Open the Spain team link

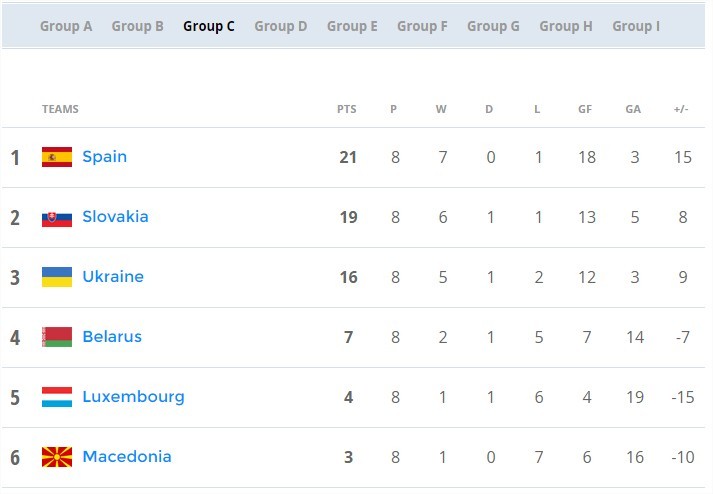105,157
